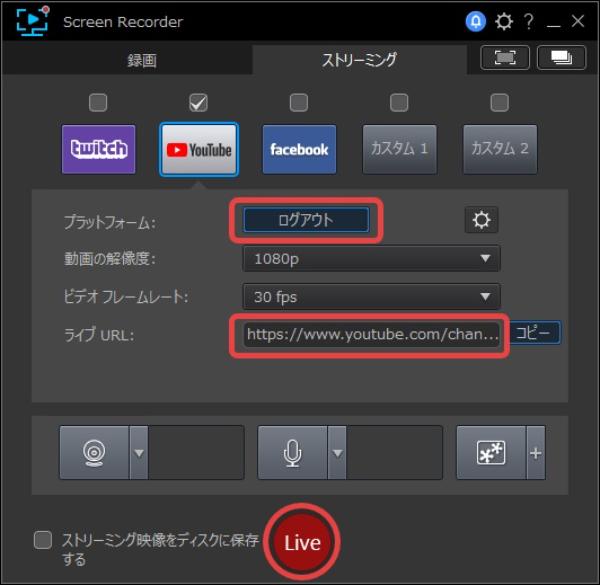Open settings gear in title bar
The image size is (600, 585).
[x=504, y=21]
